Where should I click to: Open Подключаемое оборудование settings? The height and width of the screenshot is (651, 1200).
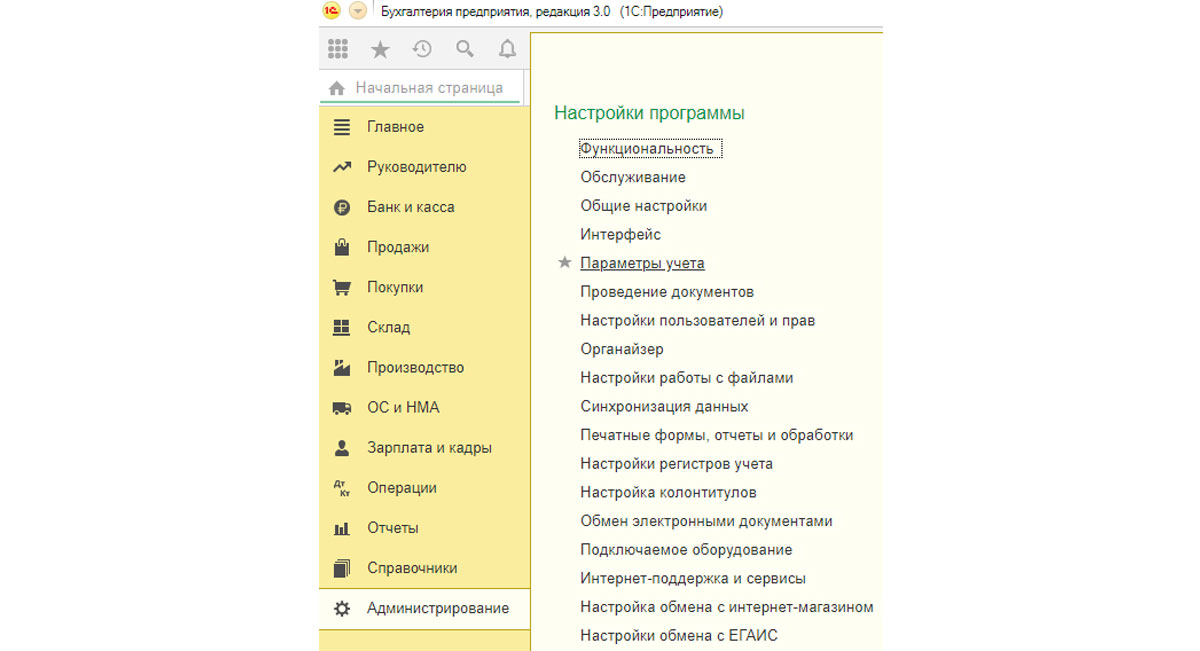(686, 550)
